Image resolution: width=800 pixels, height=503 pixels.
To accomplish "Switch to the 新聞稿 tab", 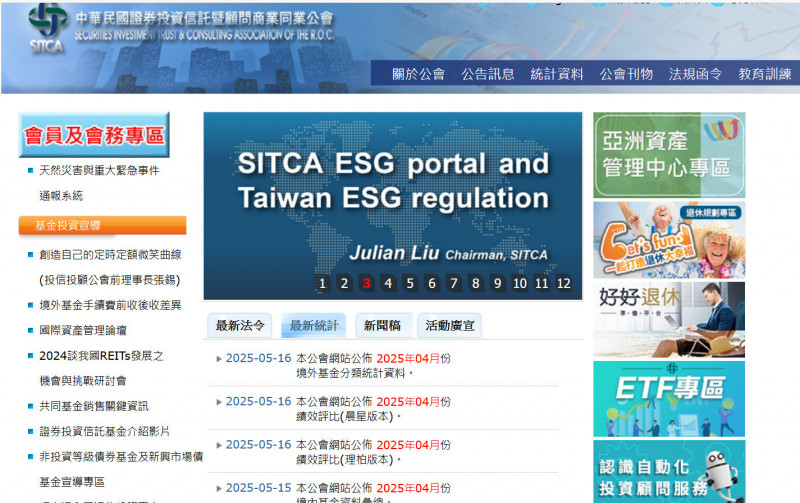I will (x=382, y=325).
